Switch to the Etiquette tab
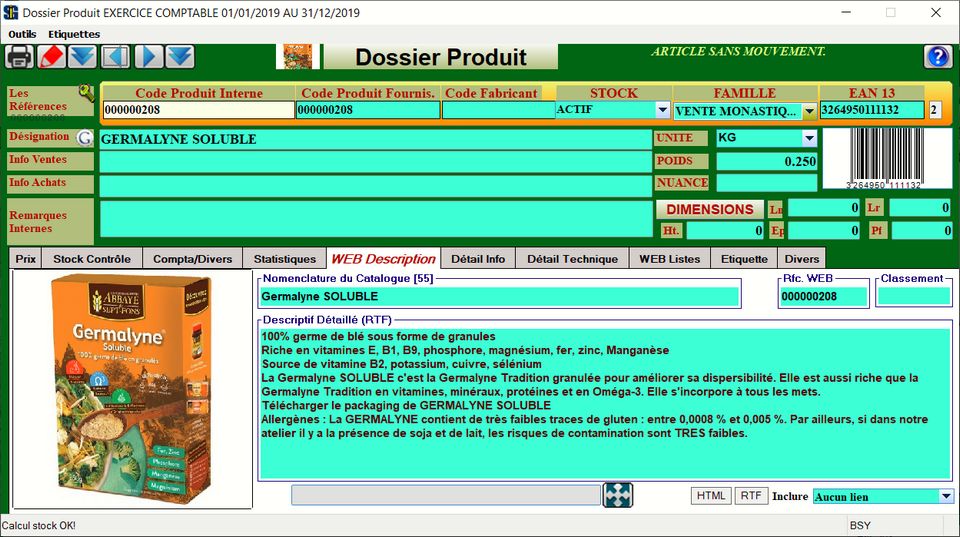The image size is (960, 537). [x=744, y=258]
